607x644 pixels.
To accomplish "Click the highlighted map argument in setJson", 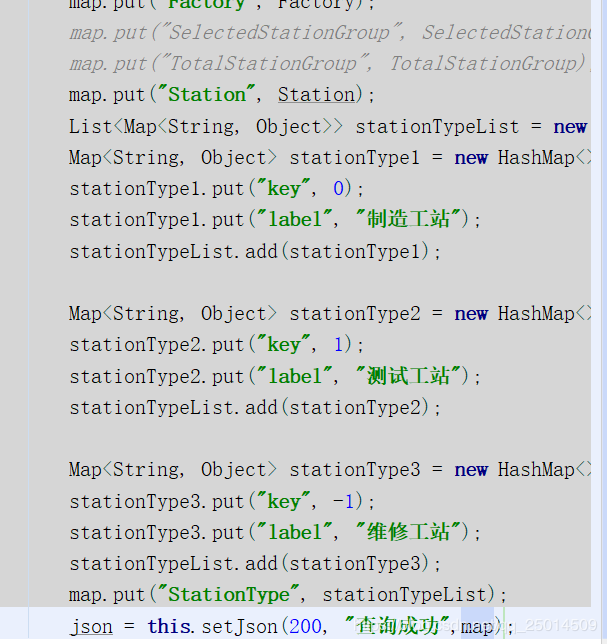I will tap(478, 627).
